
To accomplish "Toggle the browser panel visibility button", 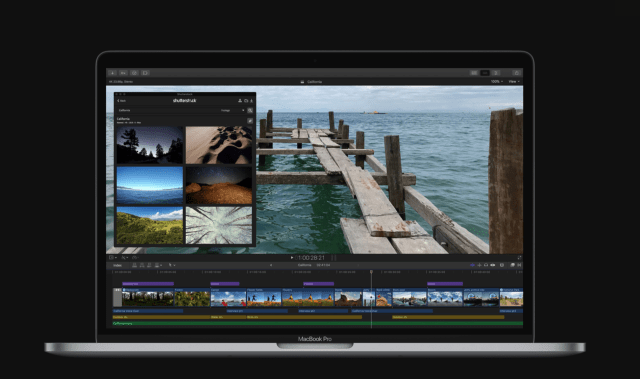I will tap(474, 73).
